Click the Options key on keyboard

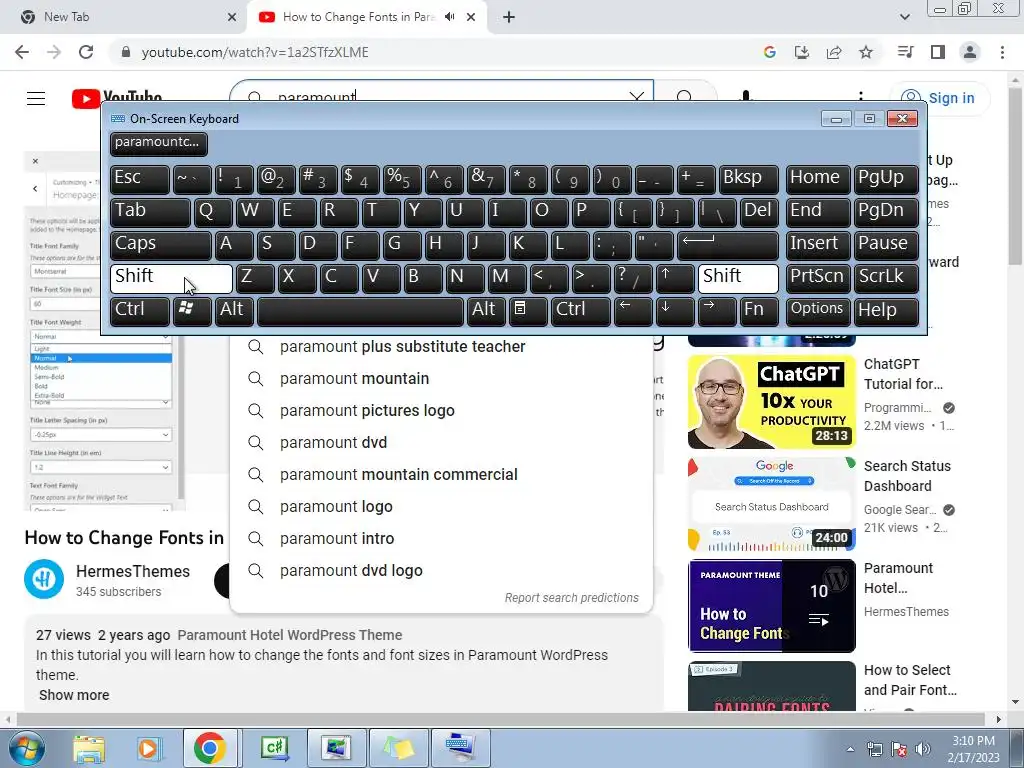tap(818, 310)
